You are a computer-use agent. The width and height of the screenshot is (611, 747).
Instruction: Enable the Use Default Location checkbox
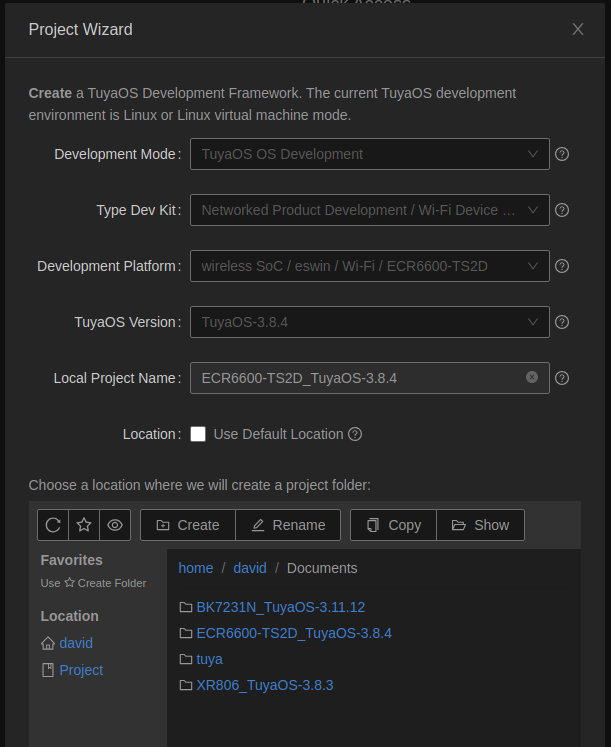pos(198,434)
